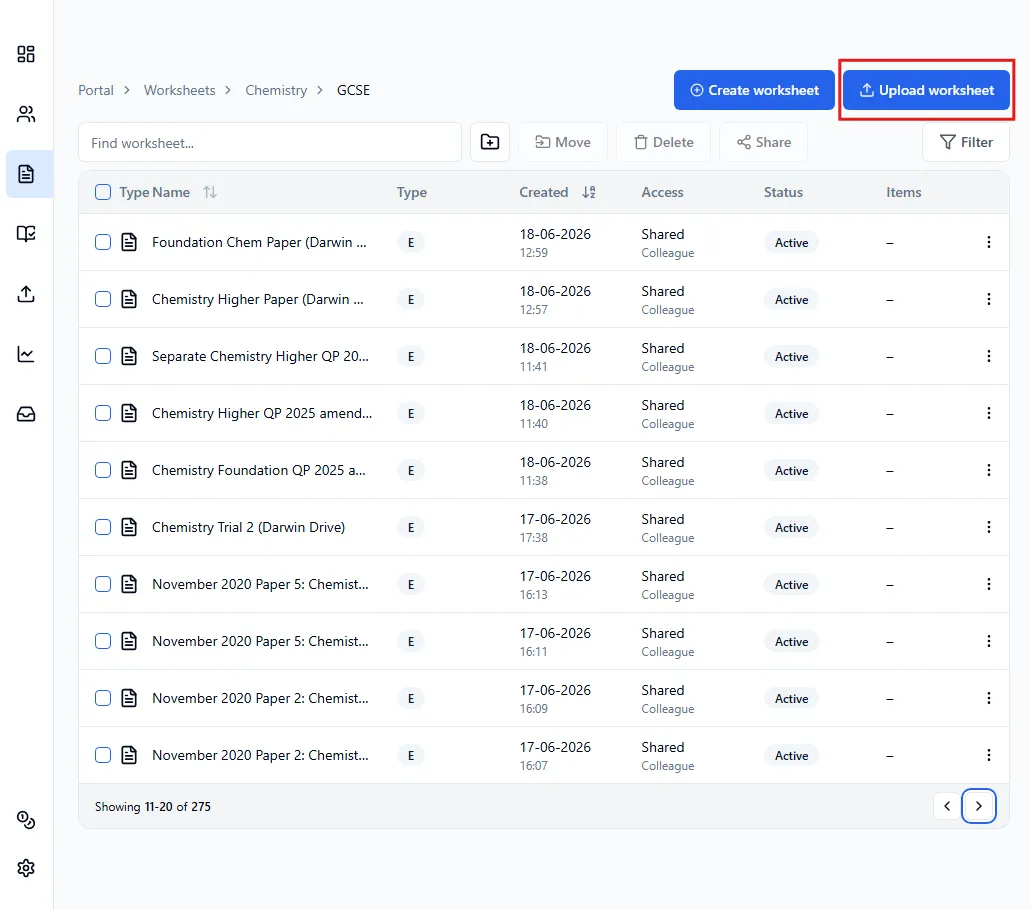Tick checkbox for November Paper 5 created 16:13
The image size is (1031, 910).
(103, 584)
